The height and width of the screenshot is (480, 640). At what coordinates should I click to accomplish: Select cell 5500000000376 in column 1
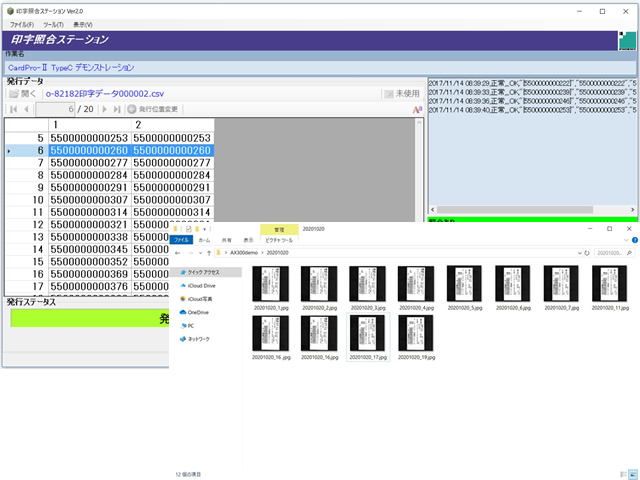89,287
